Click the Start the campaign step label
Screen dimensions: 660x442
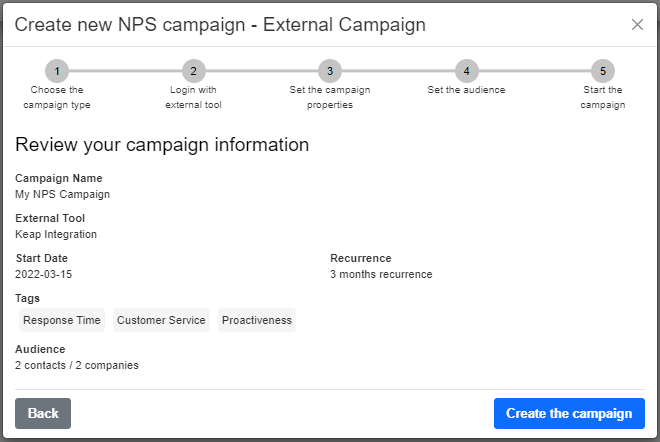click(x=603, y=97)
